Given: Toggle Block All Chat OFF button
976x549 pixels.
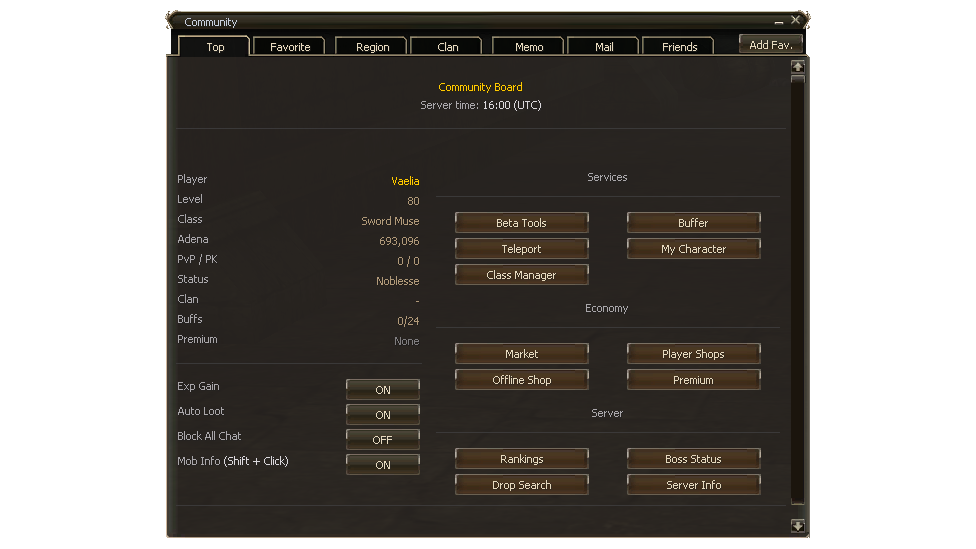Looking at the screenshot, I should point(383,439).
